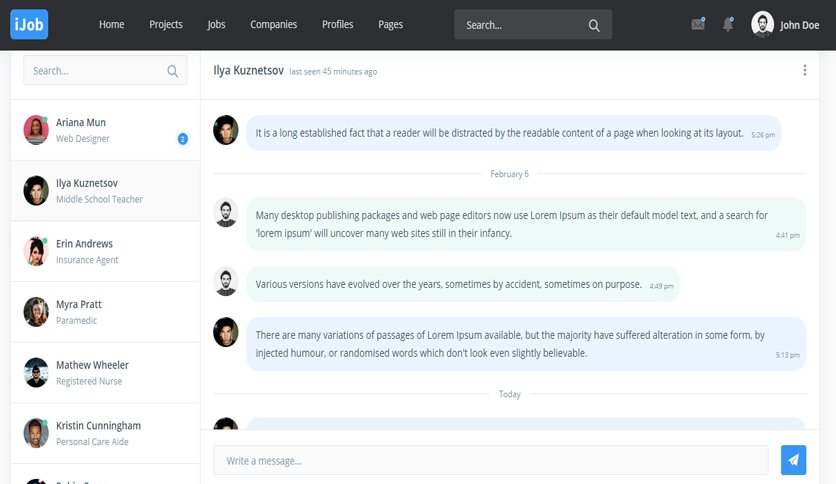Open the Home menu item
The width and height of the screenshot is (836, 484).
[111, 25]
